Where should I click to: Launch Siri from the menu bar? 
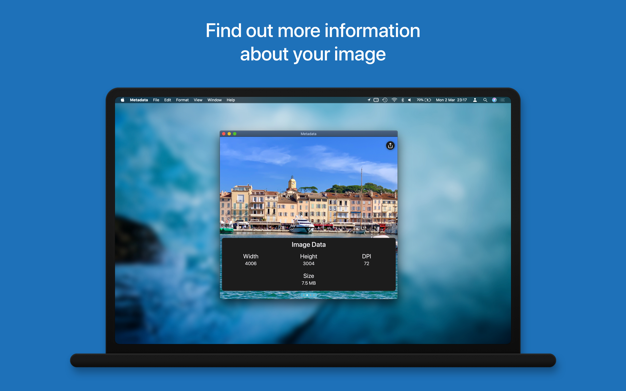point(494,100)
